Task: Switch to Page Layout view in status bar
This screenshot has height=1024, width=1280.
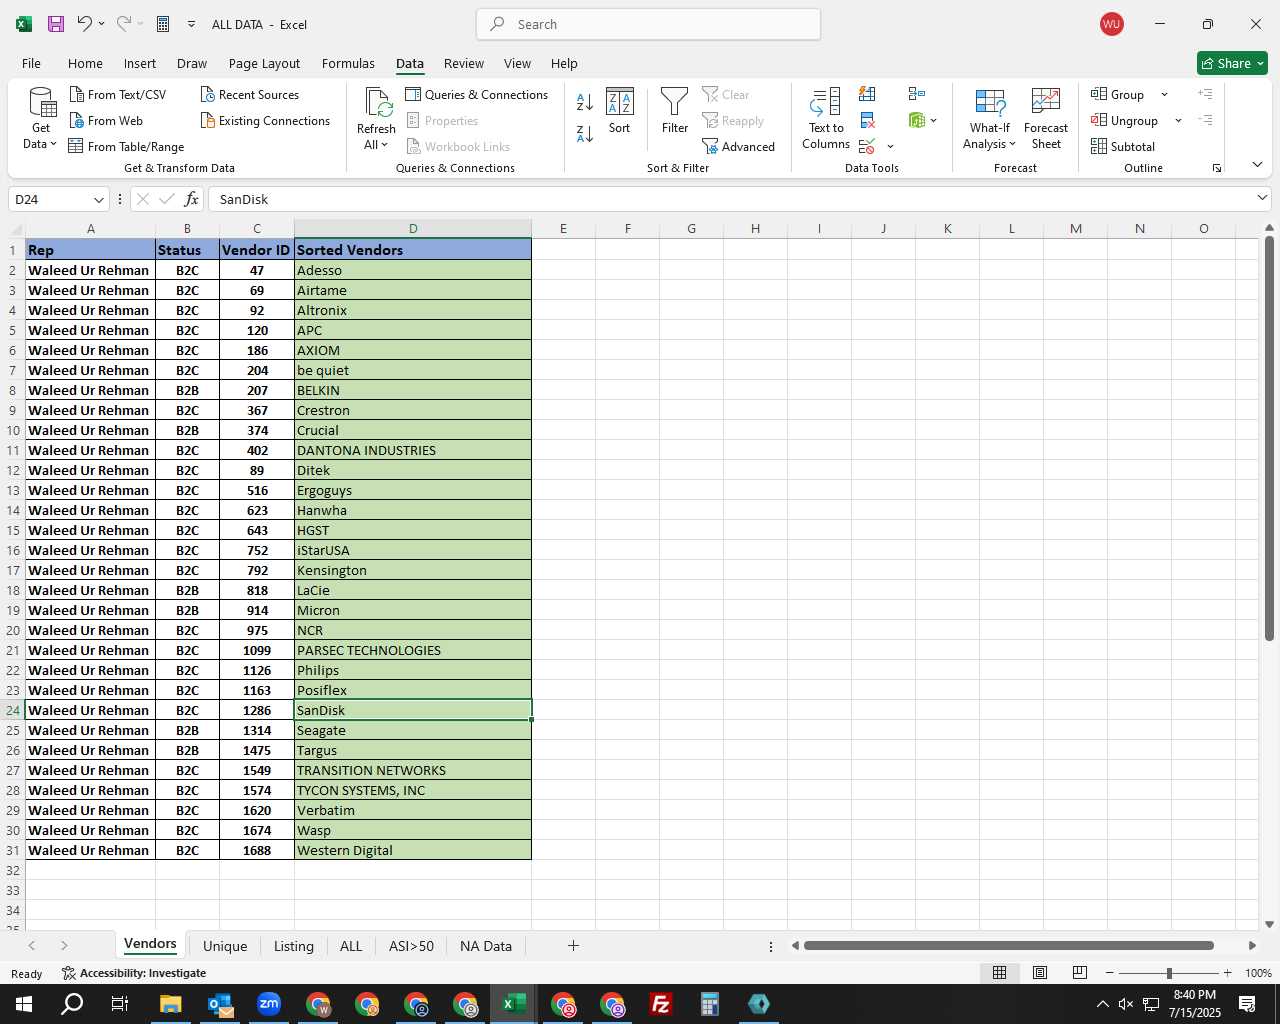Action: (1039, 973)
